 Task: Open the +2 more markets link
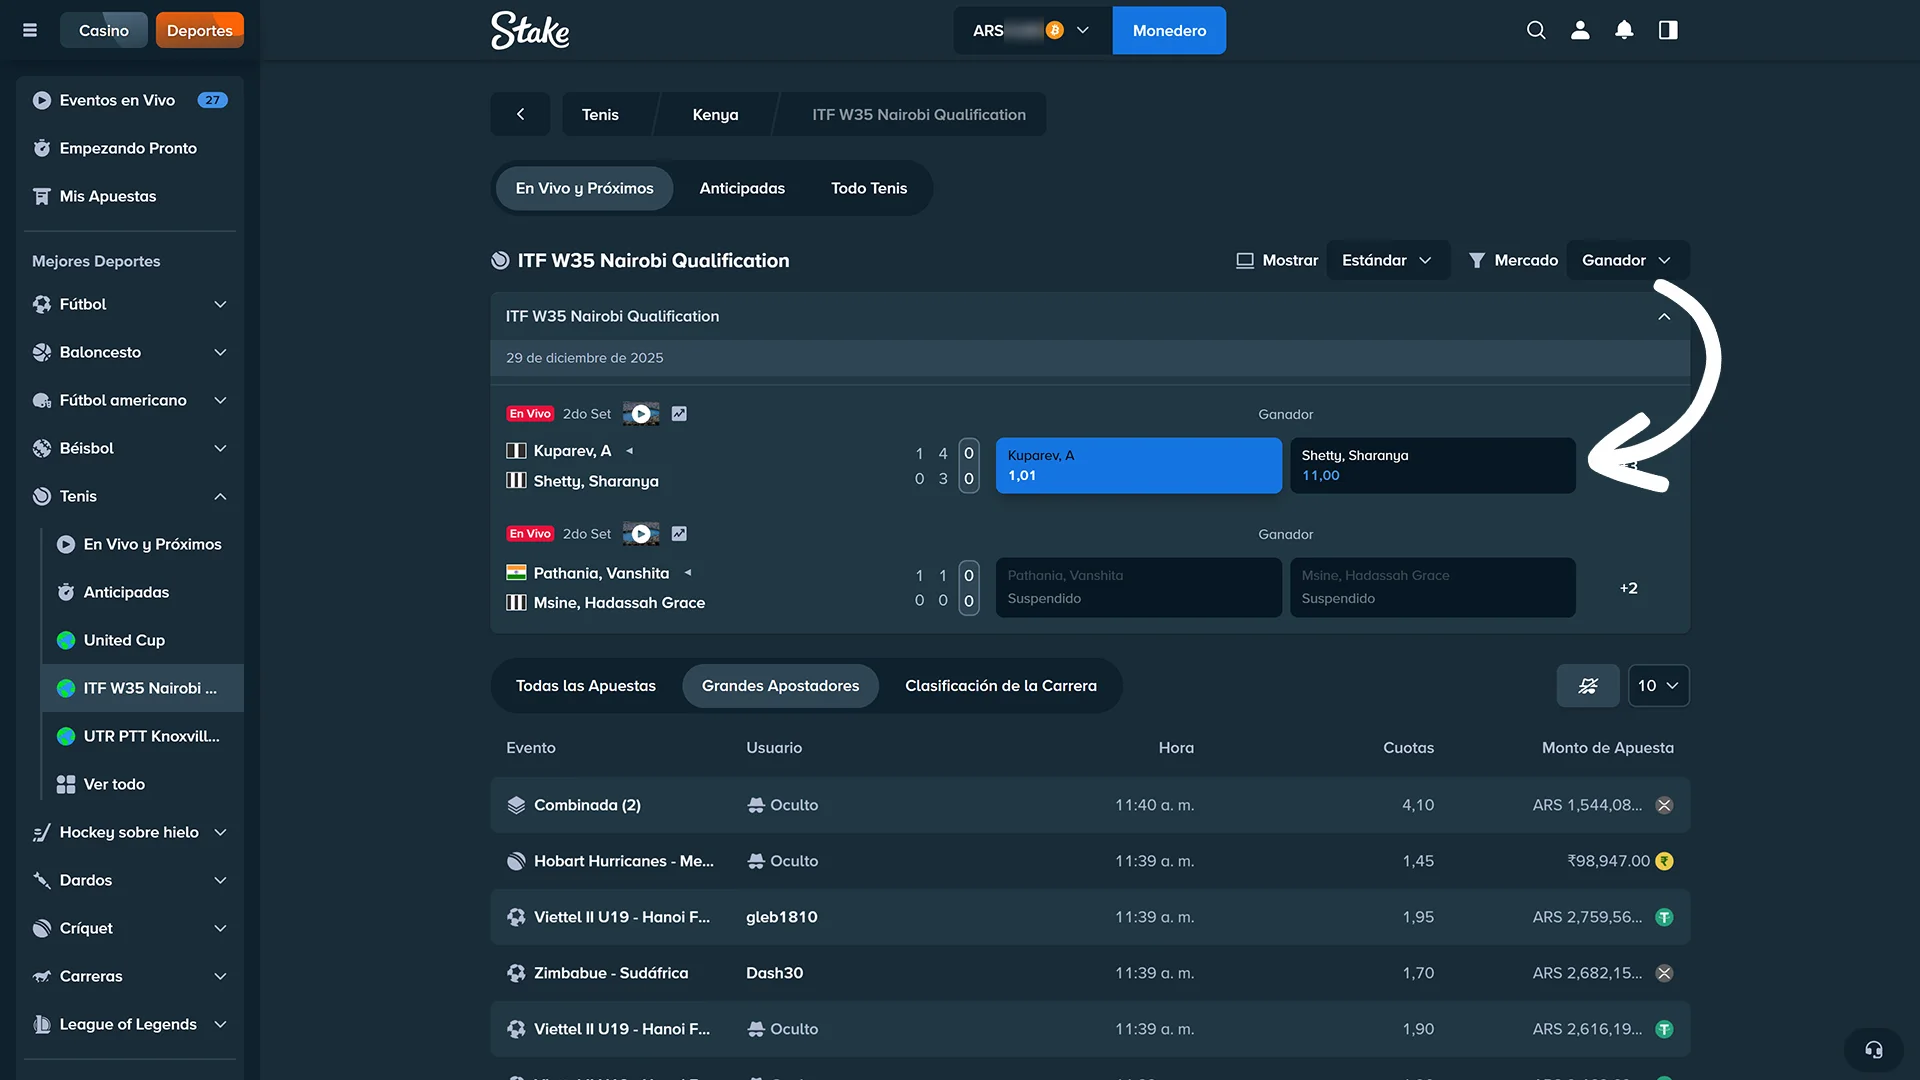click(x=1628, y=588)
